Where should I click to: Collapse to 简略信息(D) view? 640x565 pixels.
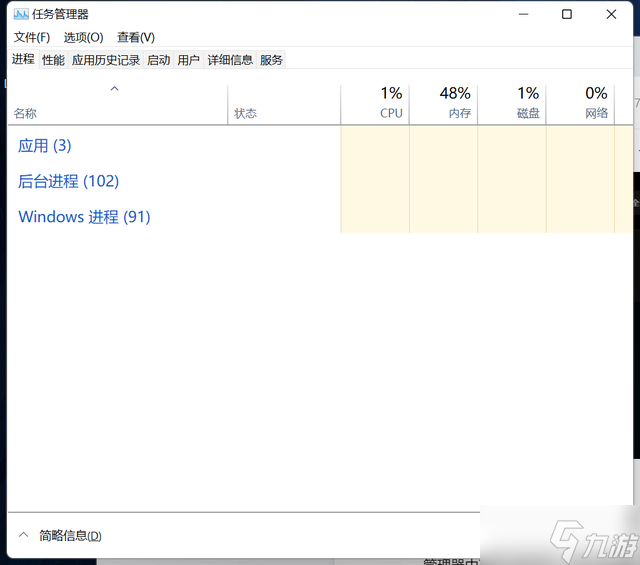[x=70, y=536]
